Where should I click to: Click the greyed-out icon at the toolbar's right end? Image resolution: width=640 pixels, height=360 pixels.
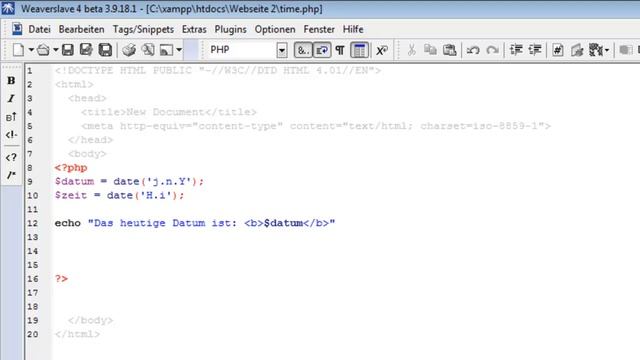click(626, 50)
